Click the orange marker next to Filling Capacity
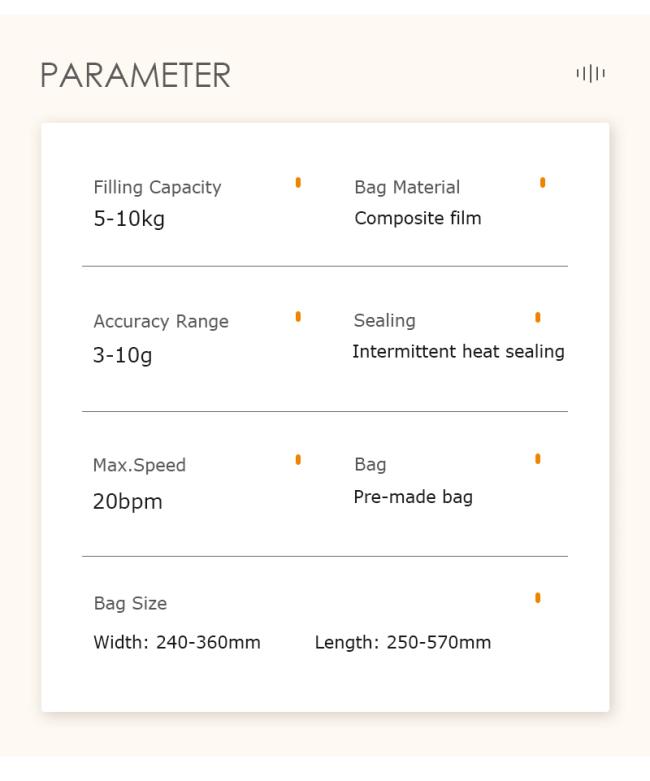This screenshot has height=781, width=650. (298, 182)
